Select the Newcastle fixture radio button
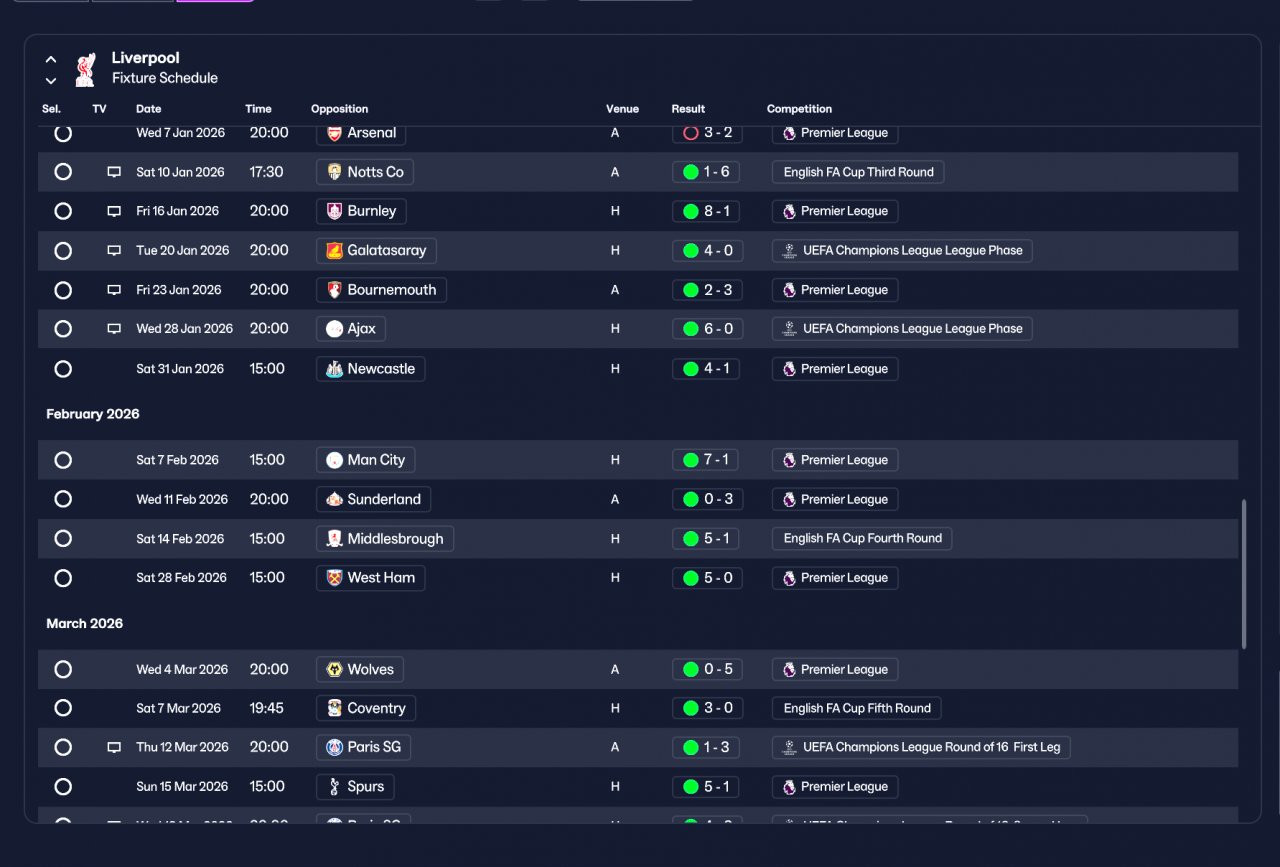 63,369
